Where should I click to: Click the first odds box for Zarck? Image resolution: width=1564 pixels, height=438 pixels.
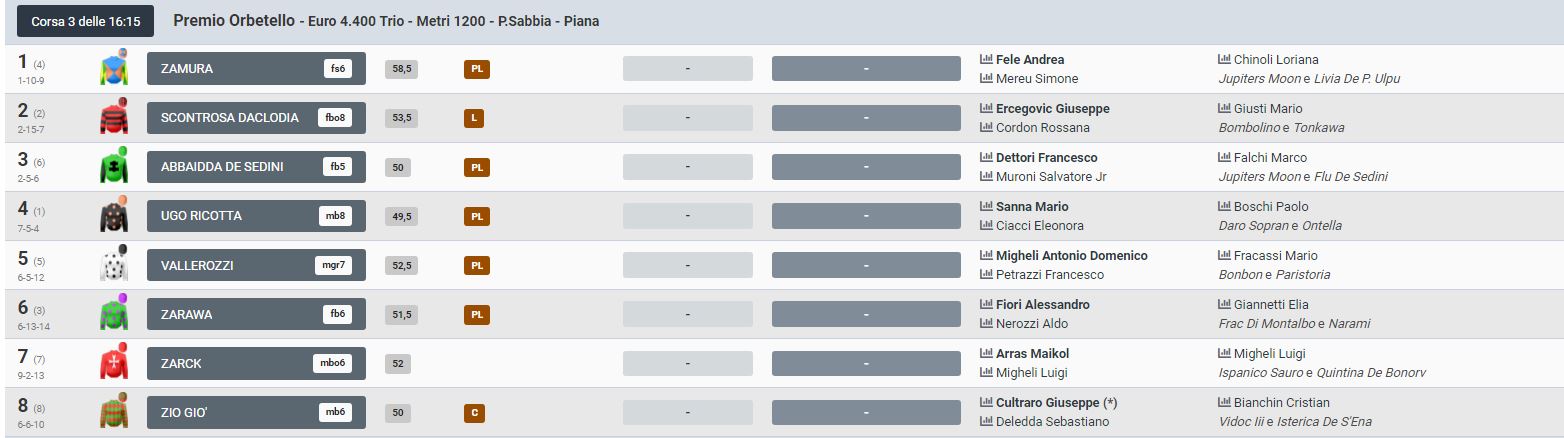click(x=687, y=363)
